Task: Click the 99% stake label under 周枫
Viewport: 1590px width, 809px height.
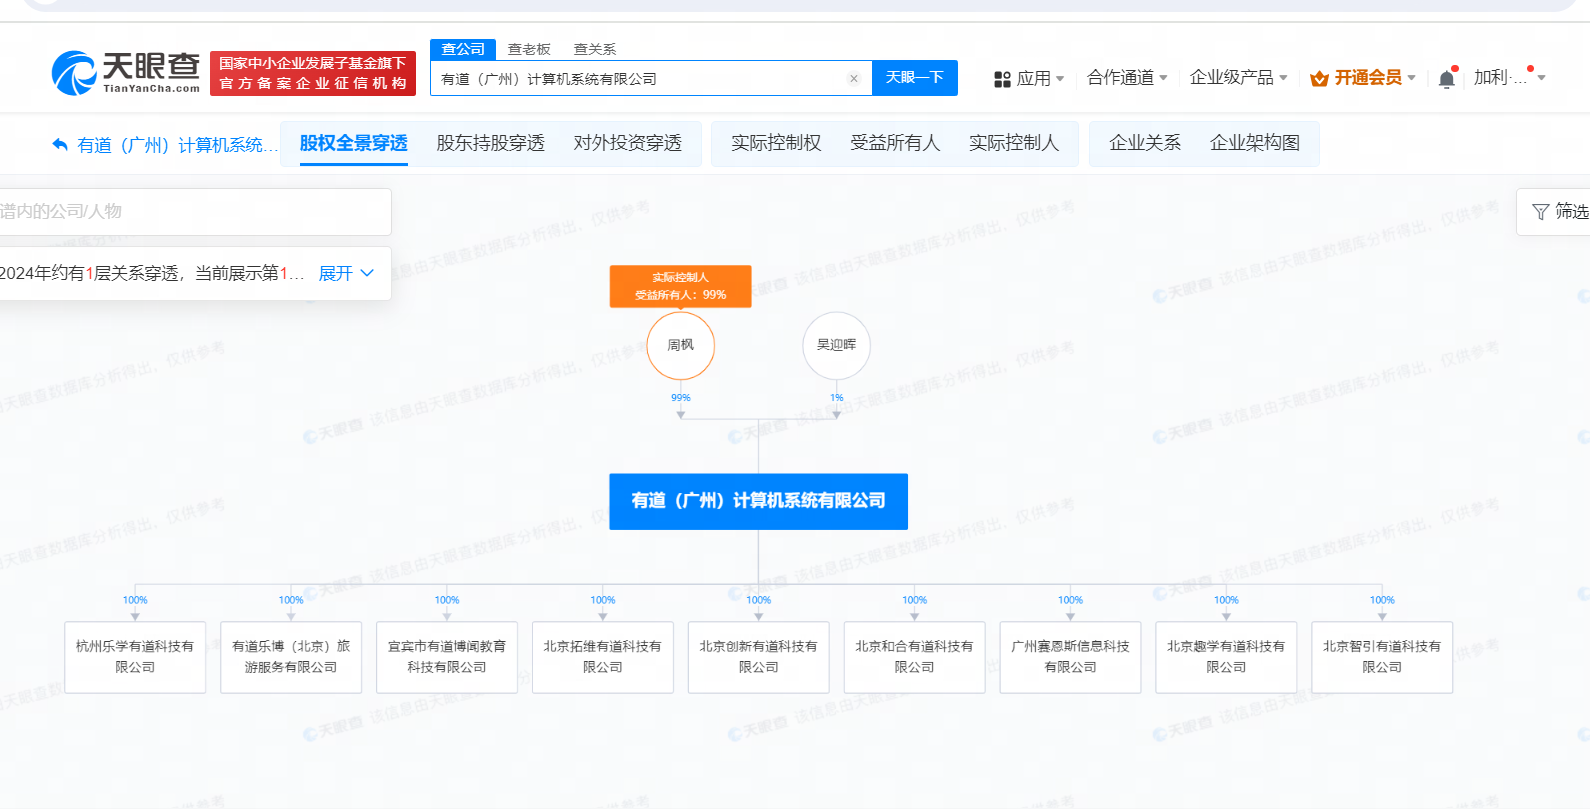Action: tap(681, 398)
